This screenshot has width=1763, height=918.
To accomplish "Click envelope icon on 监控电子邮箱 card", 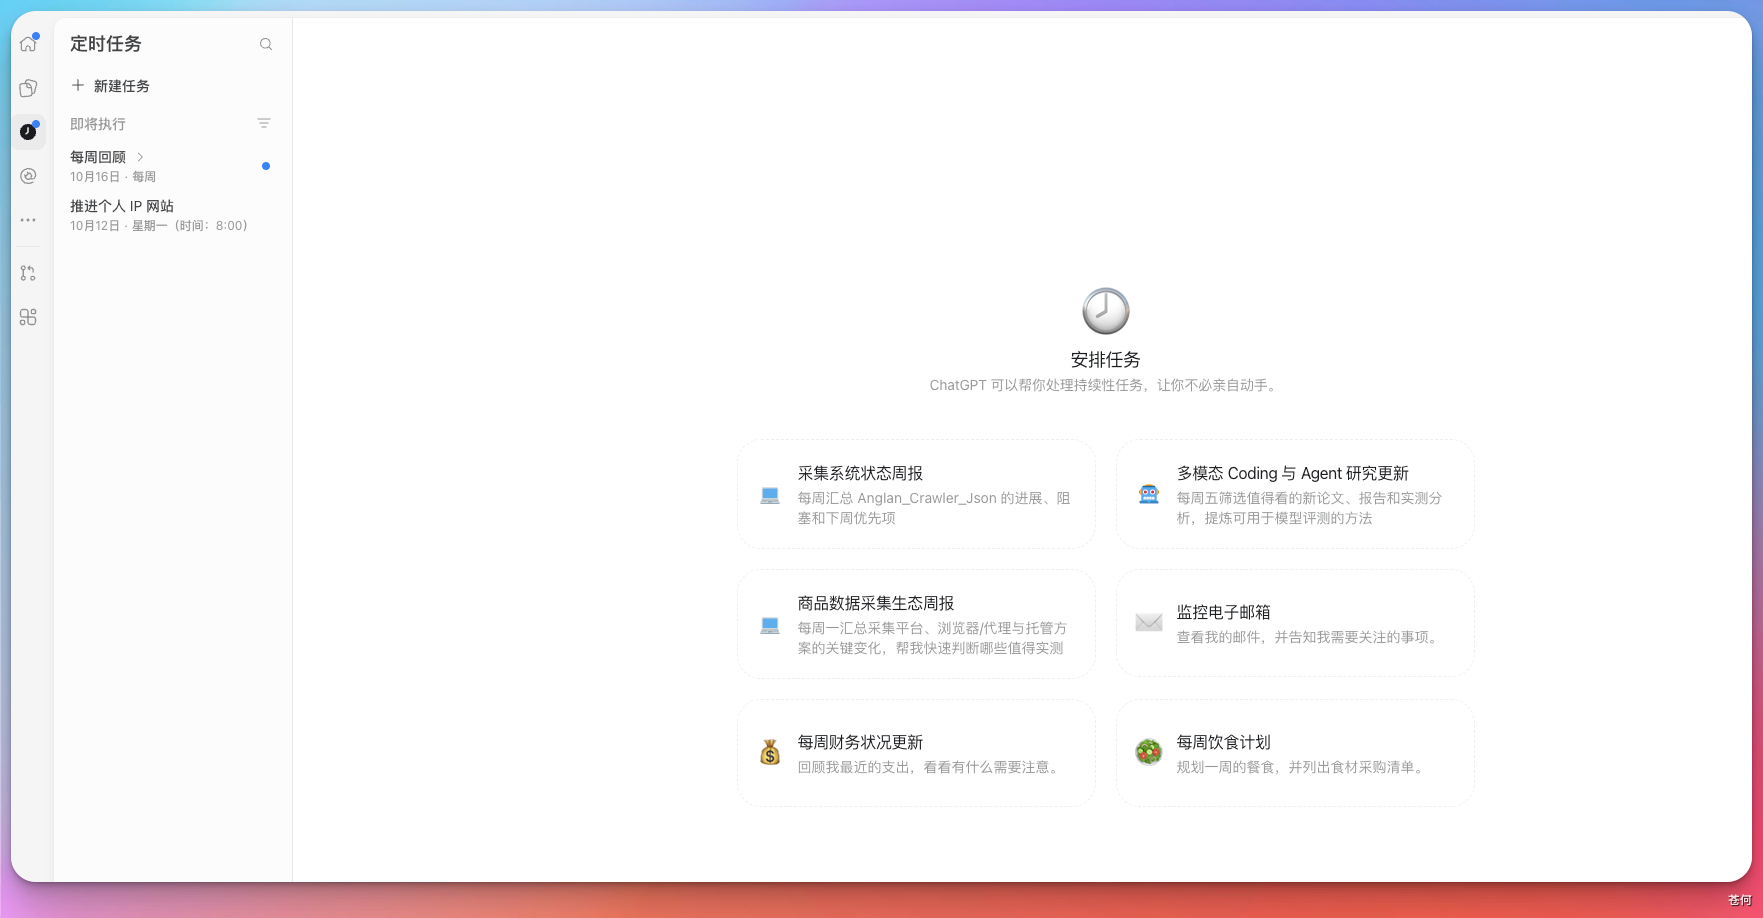I will (1149, 623).
